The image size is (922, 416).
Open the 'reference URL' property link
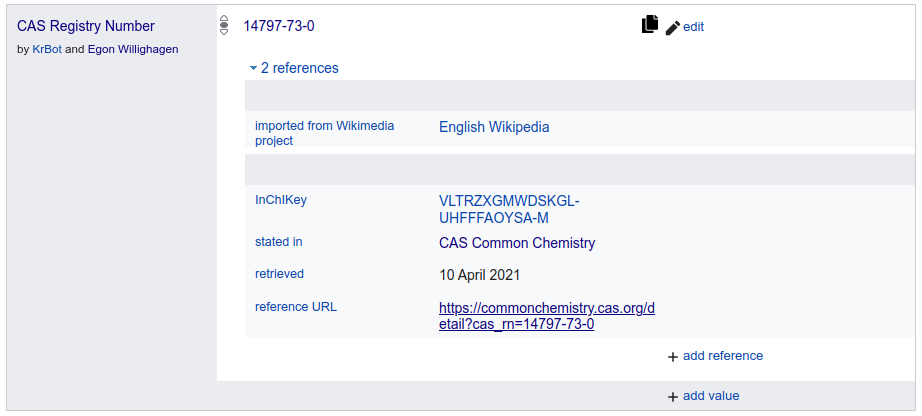click(x=296, y=307)
